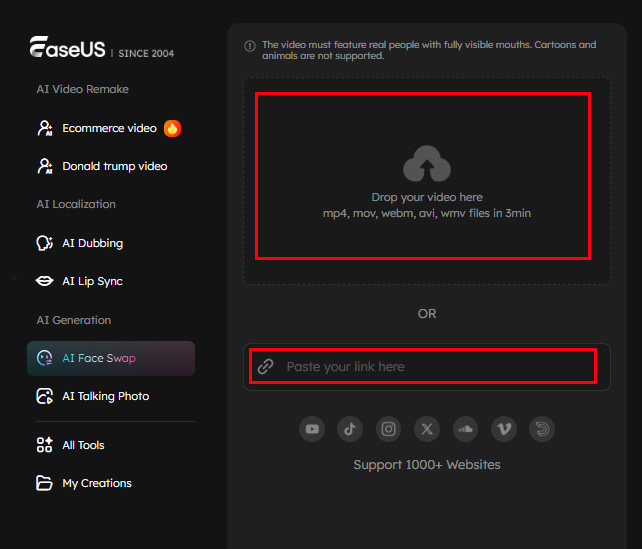Click the AI Face Swap face icon
This screenshot has width=642, height=549.
click(45, 358)
